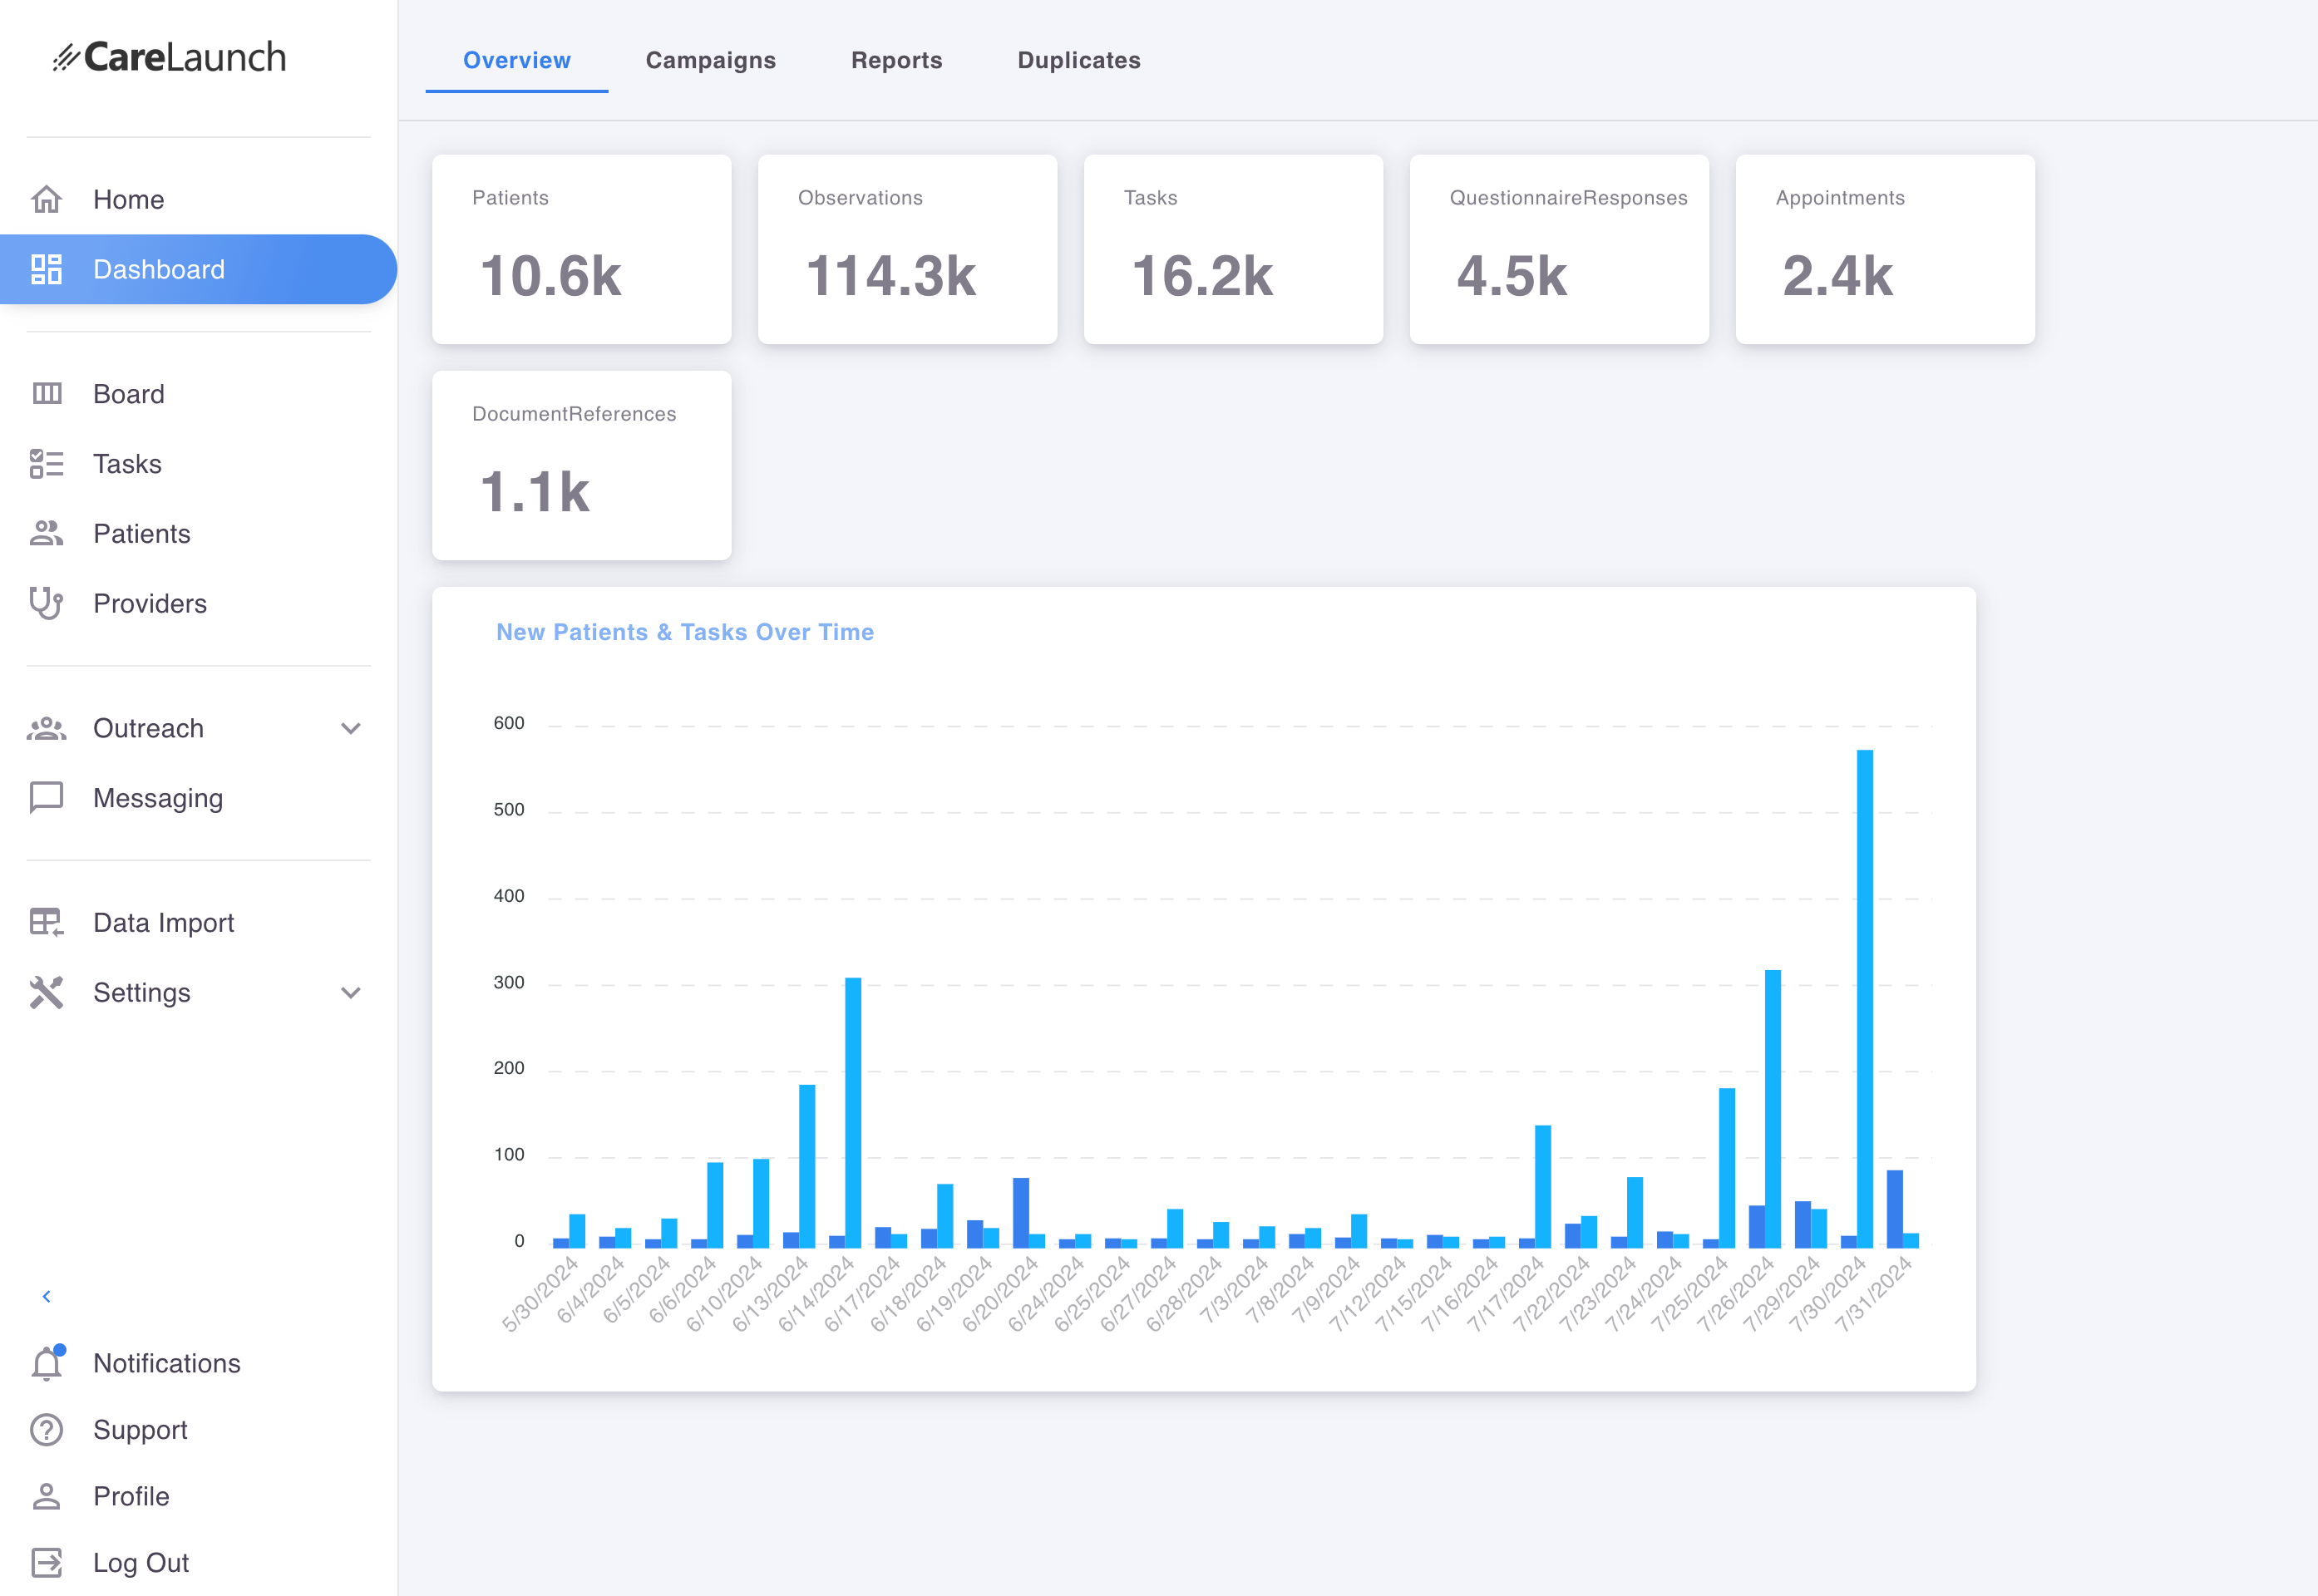Open the Tasks sidebar item
The image size is (2318, 1596).
(198, 464)
